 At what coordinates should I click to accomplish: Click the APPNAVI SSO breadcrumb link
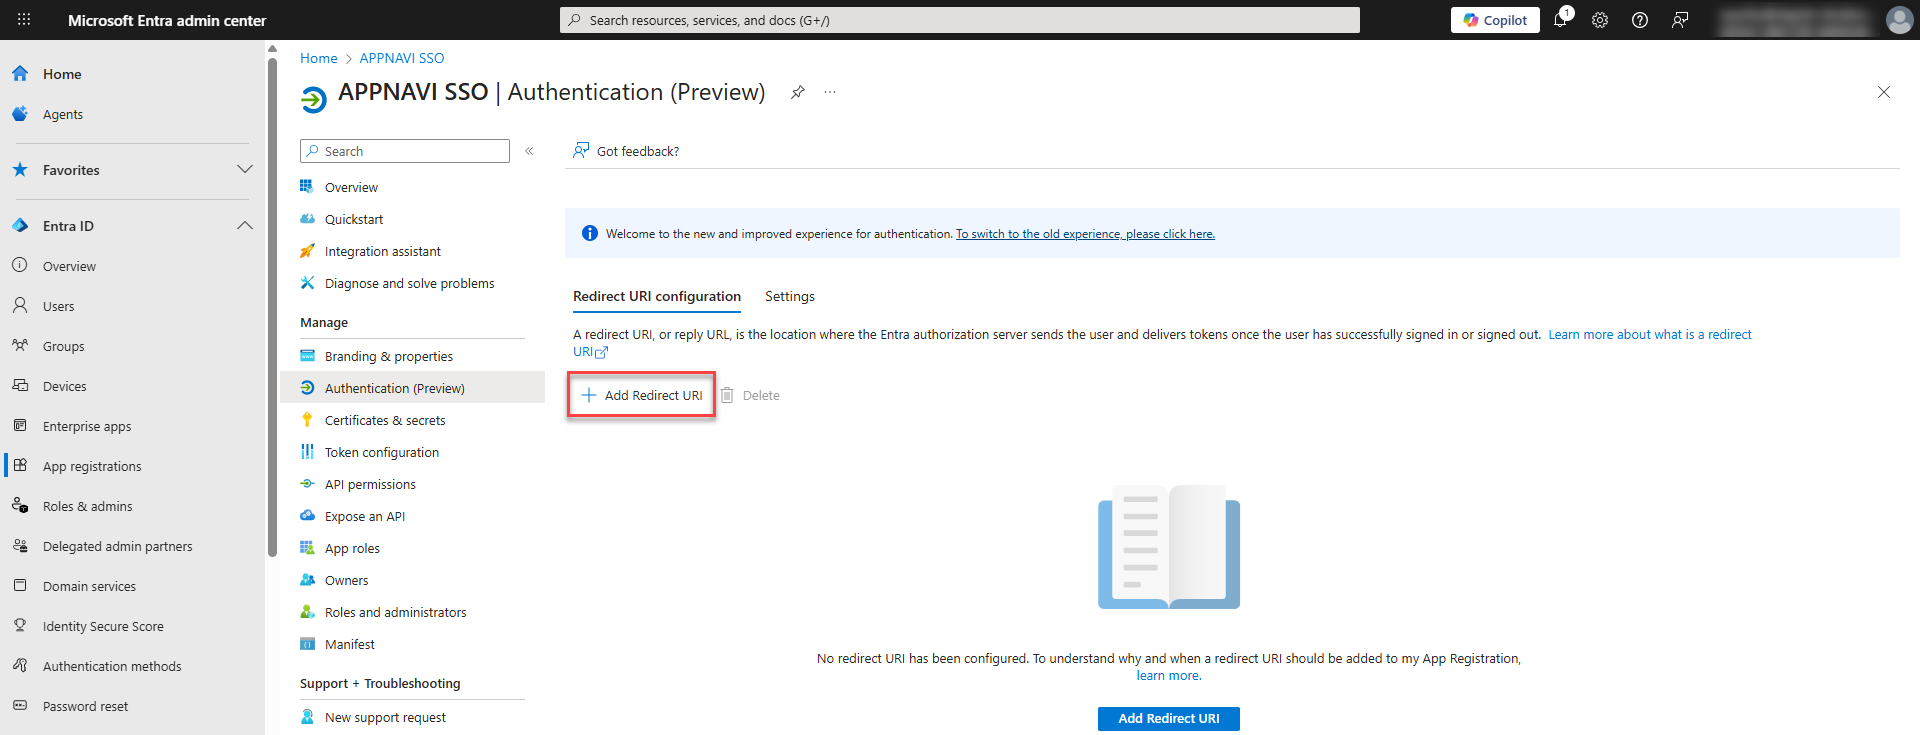pyautogui.click(x=402, y=58)
